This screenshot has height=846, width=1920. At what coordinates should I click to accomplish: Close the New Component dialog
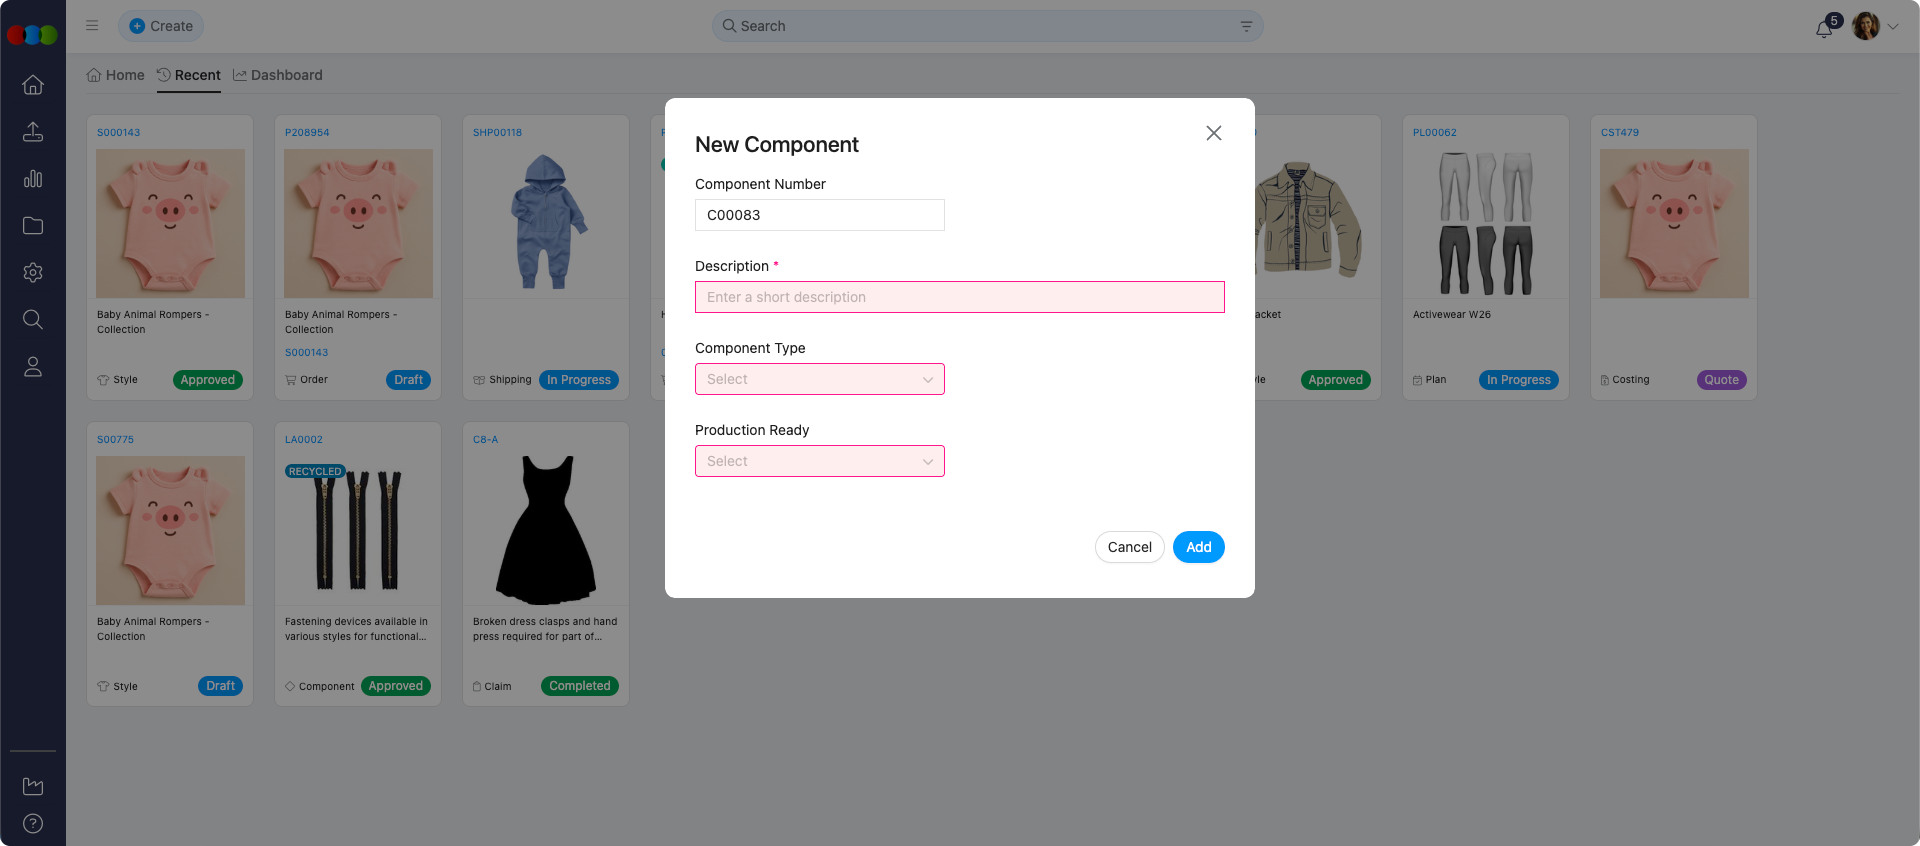point(1214,133)
